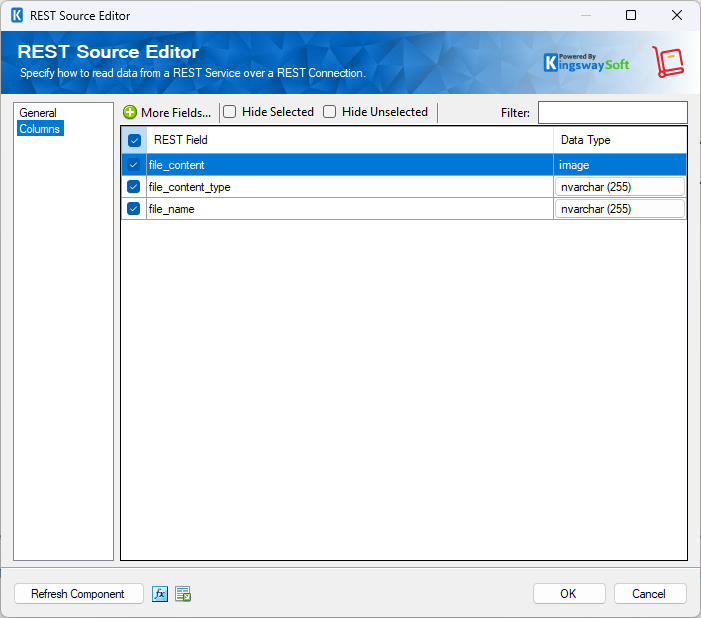Confirm with the OK button
Image resolution: width=701 pixels, height=618 pixels.
(569, 594)
